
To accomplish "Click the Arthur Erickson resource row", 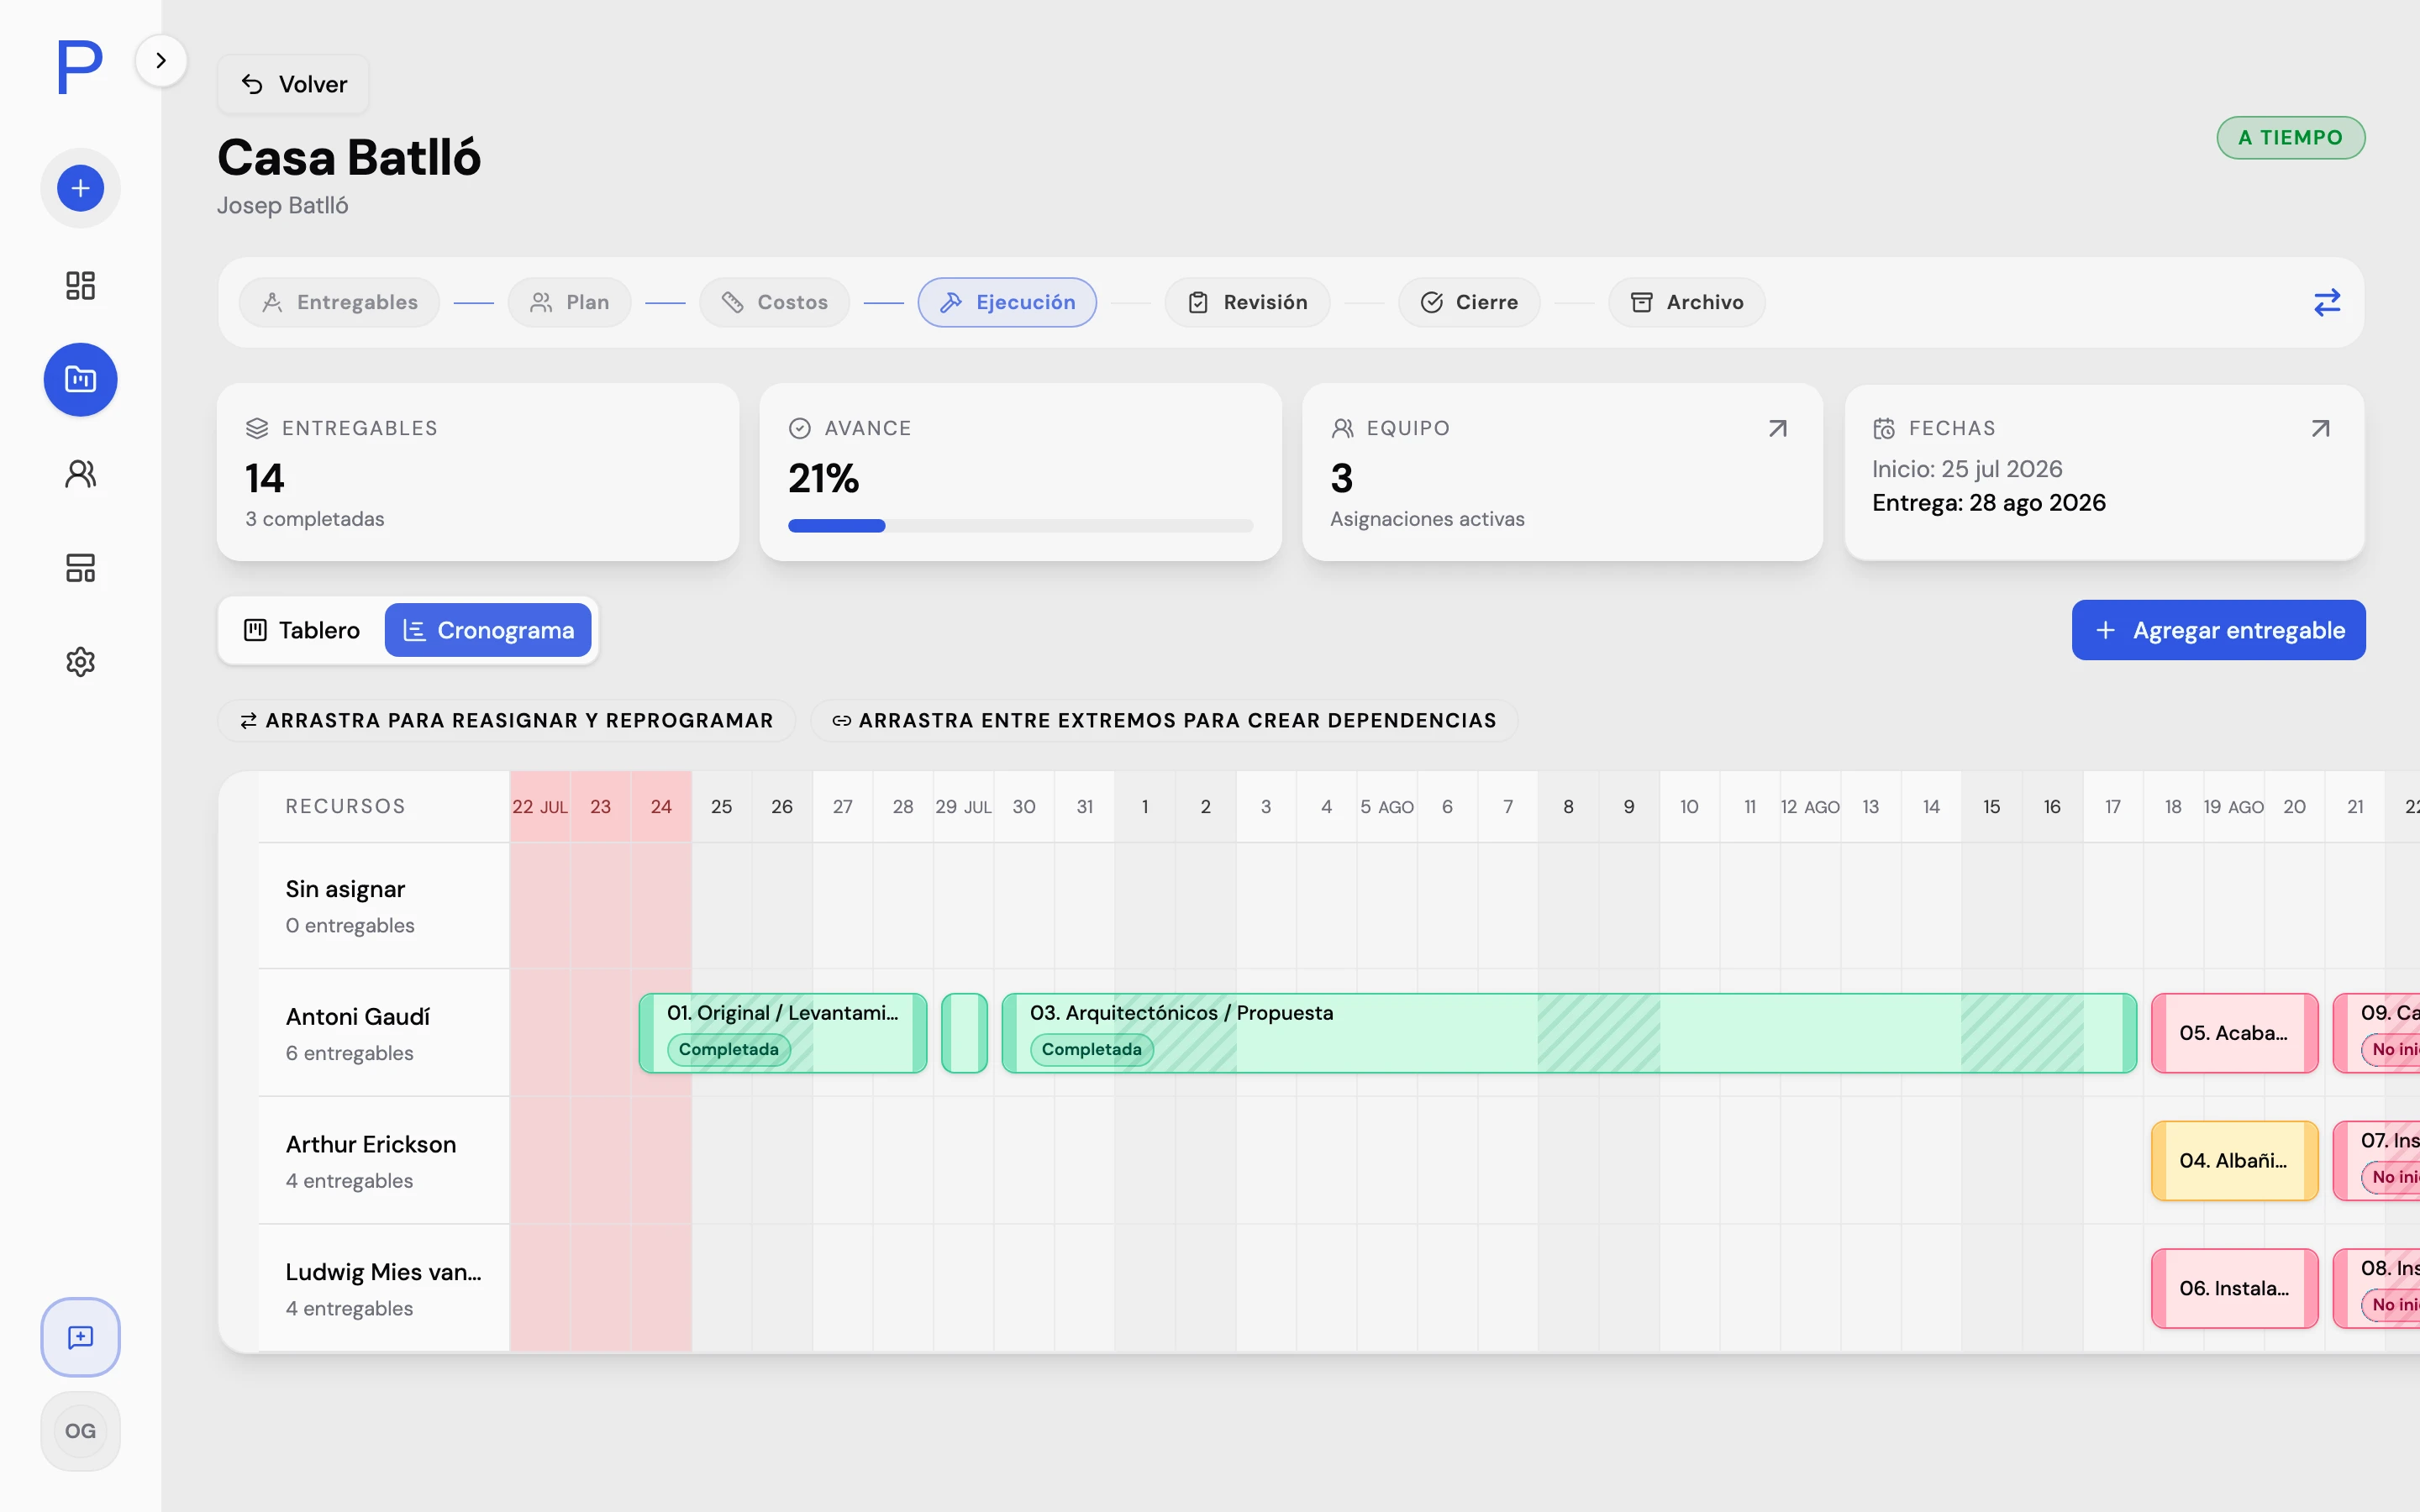I will pos(384,1161).
